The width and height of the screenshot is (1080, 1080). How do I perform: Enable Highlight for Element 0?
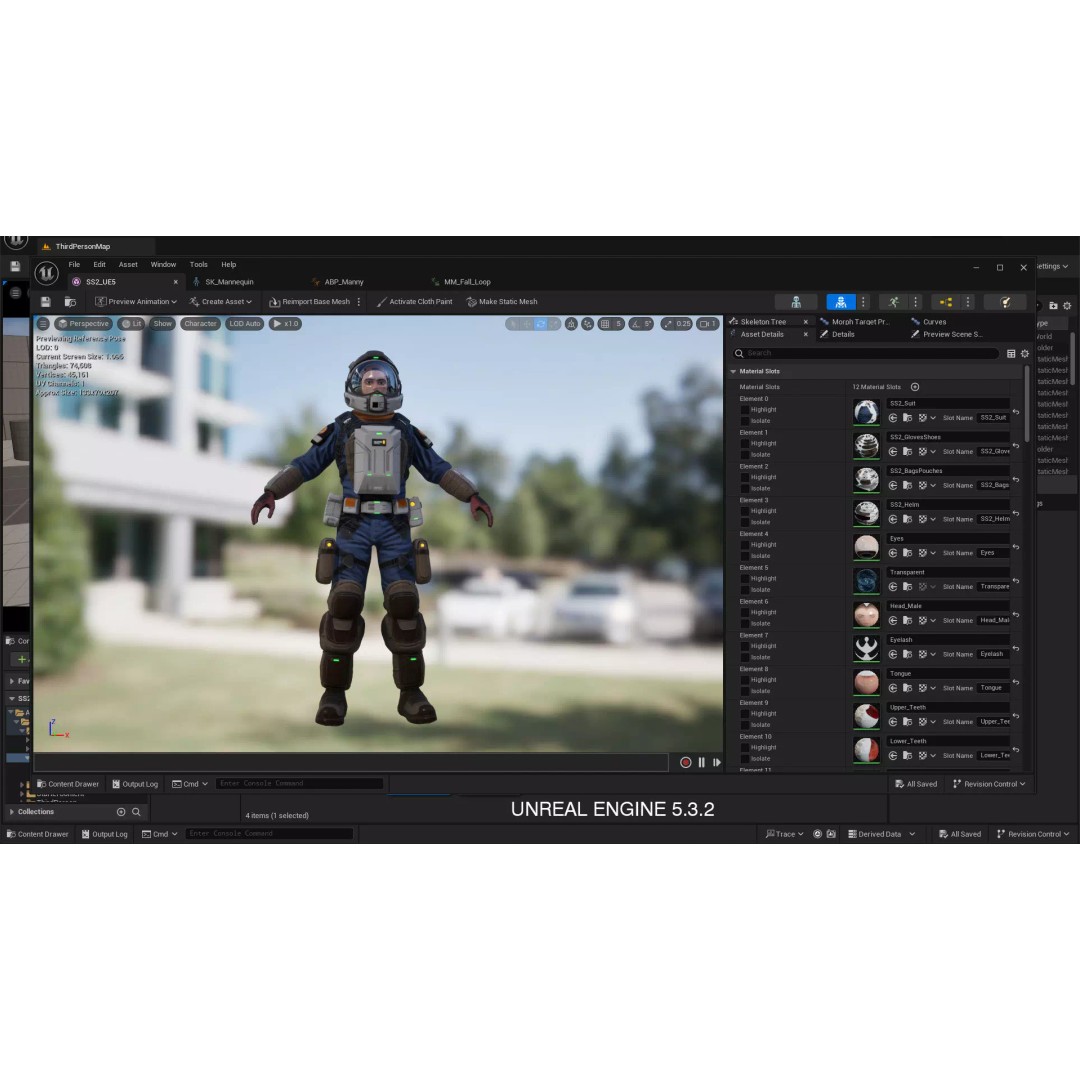(x=745, y=410)
